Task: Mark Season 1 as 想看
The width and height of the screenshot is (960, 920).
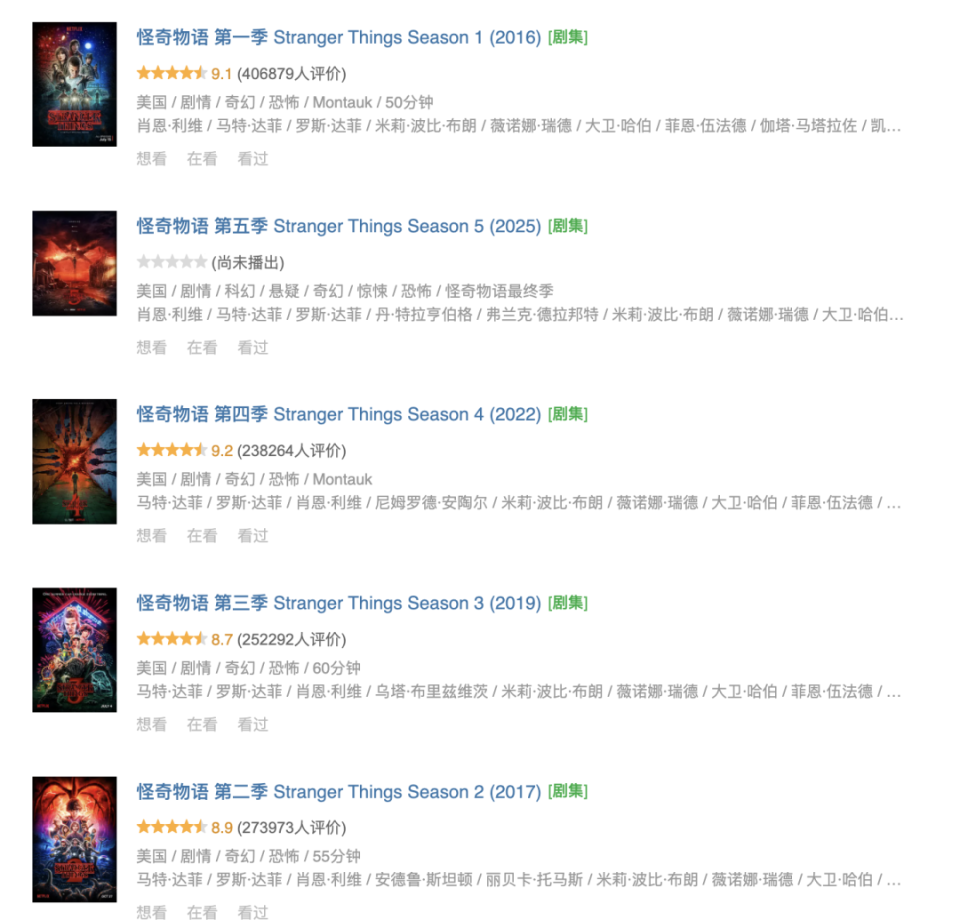Action: pyautogui.click(x=151, y=159)
